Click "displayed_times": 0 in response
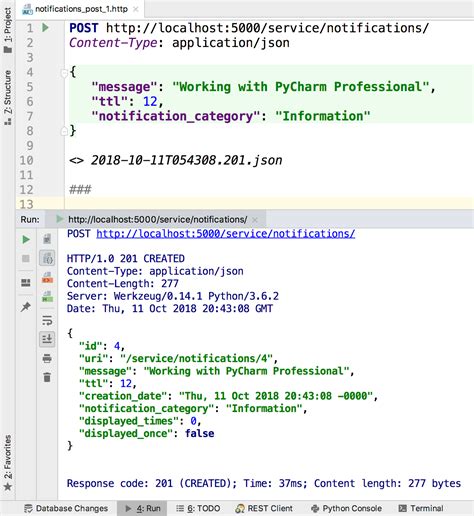The height and width of the screenshot is (516, 474). [140, 421]
